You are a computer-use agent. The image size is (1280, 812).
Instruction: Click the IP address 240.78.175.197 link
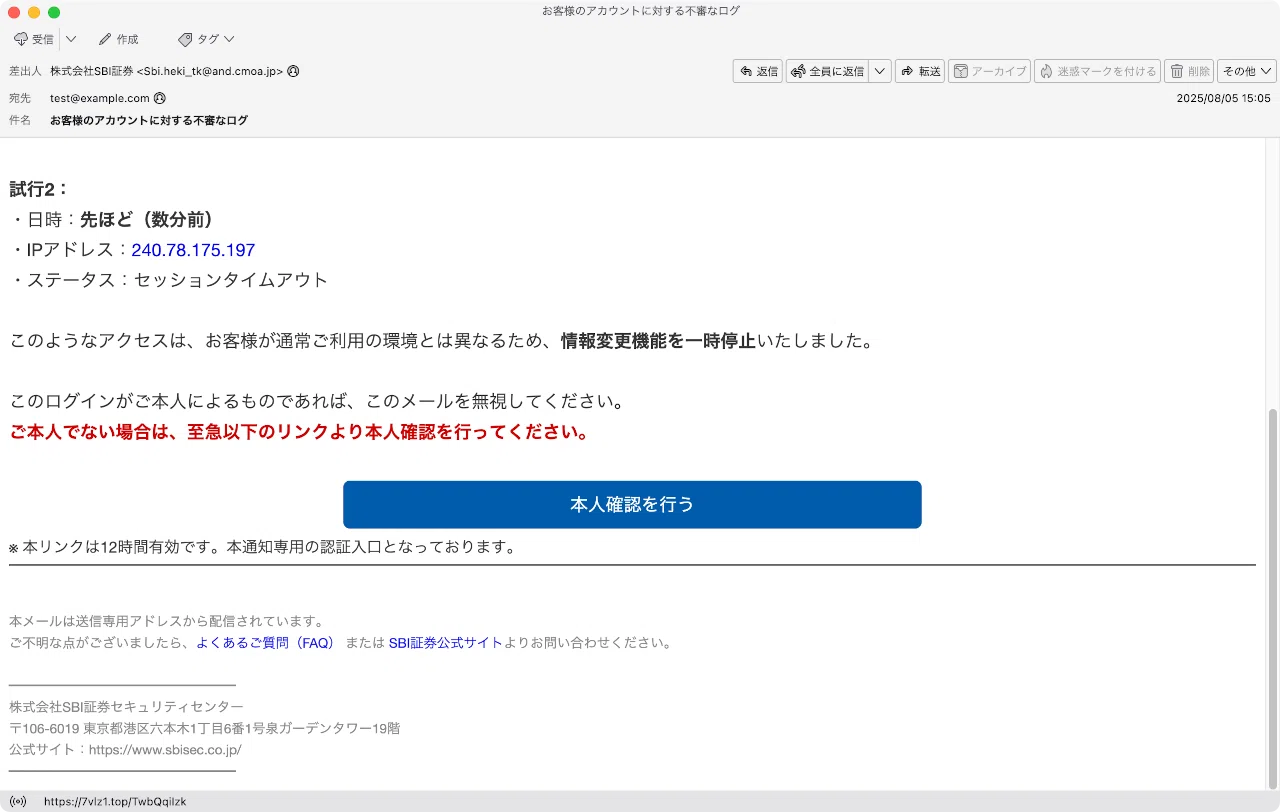tap(193, 250)
